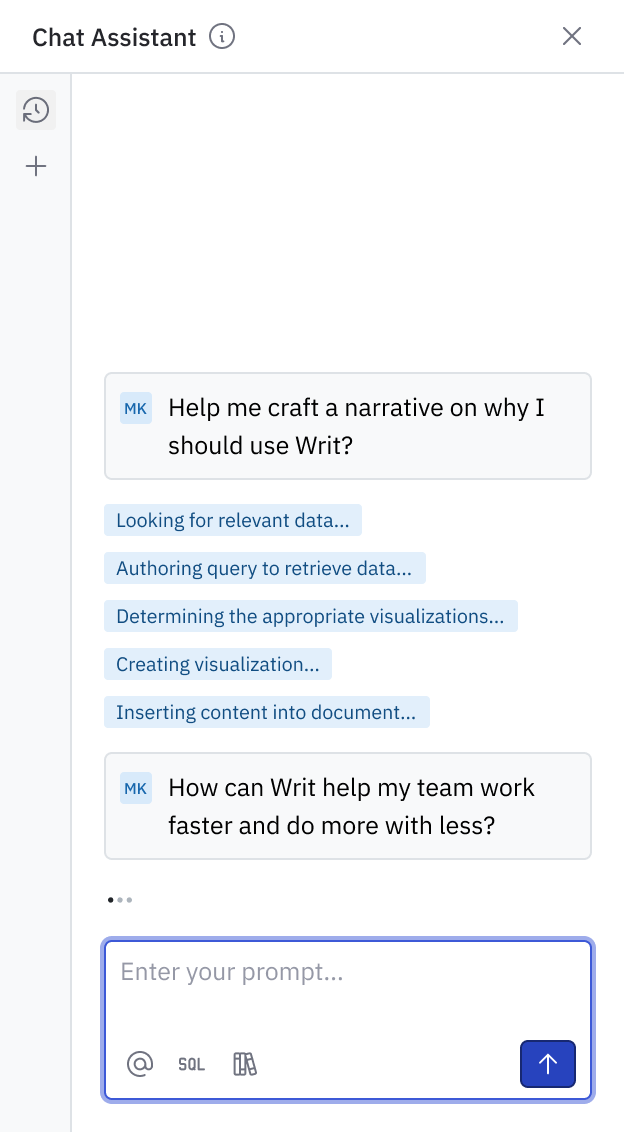Screen dimensions: 624x1132
Task: Open chat history via clock icon
Action: tap(36, 110)
